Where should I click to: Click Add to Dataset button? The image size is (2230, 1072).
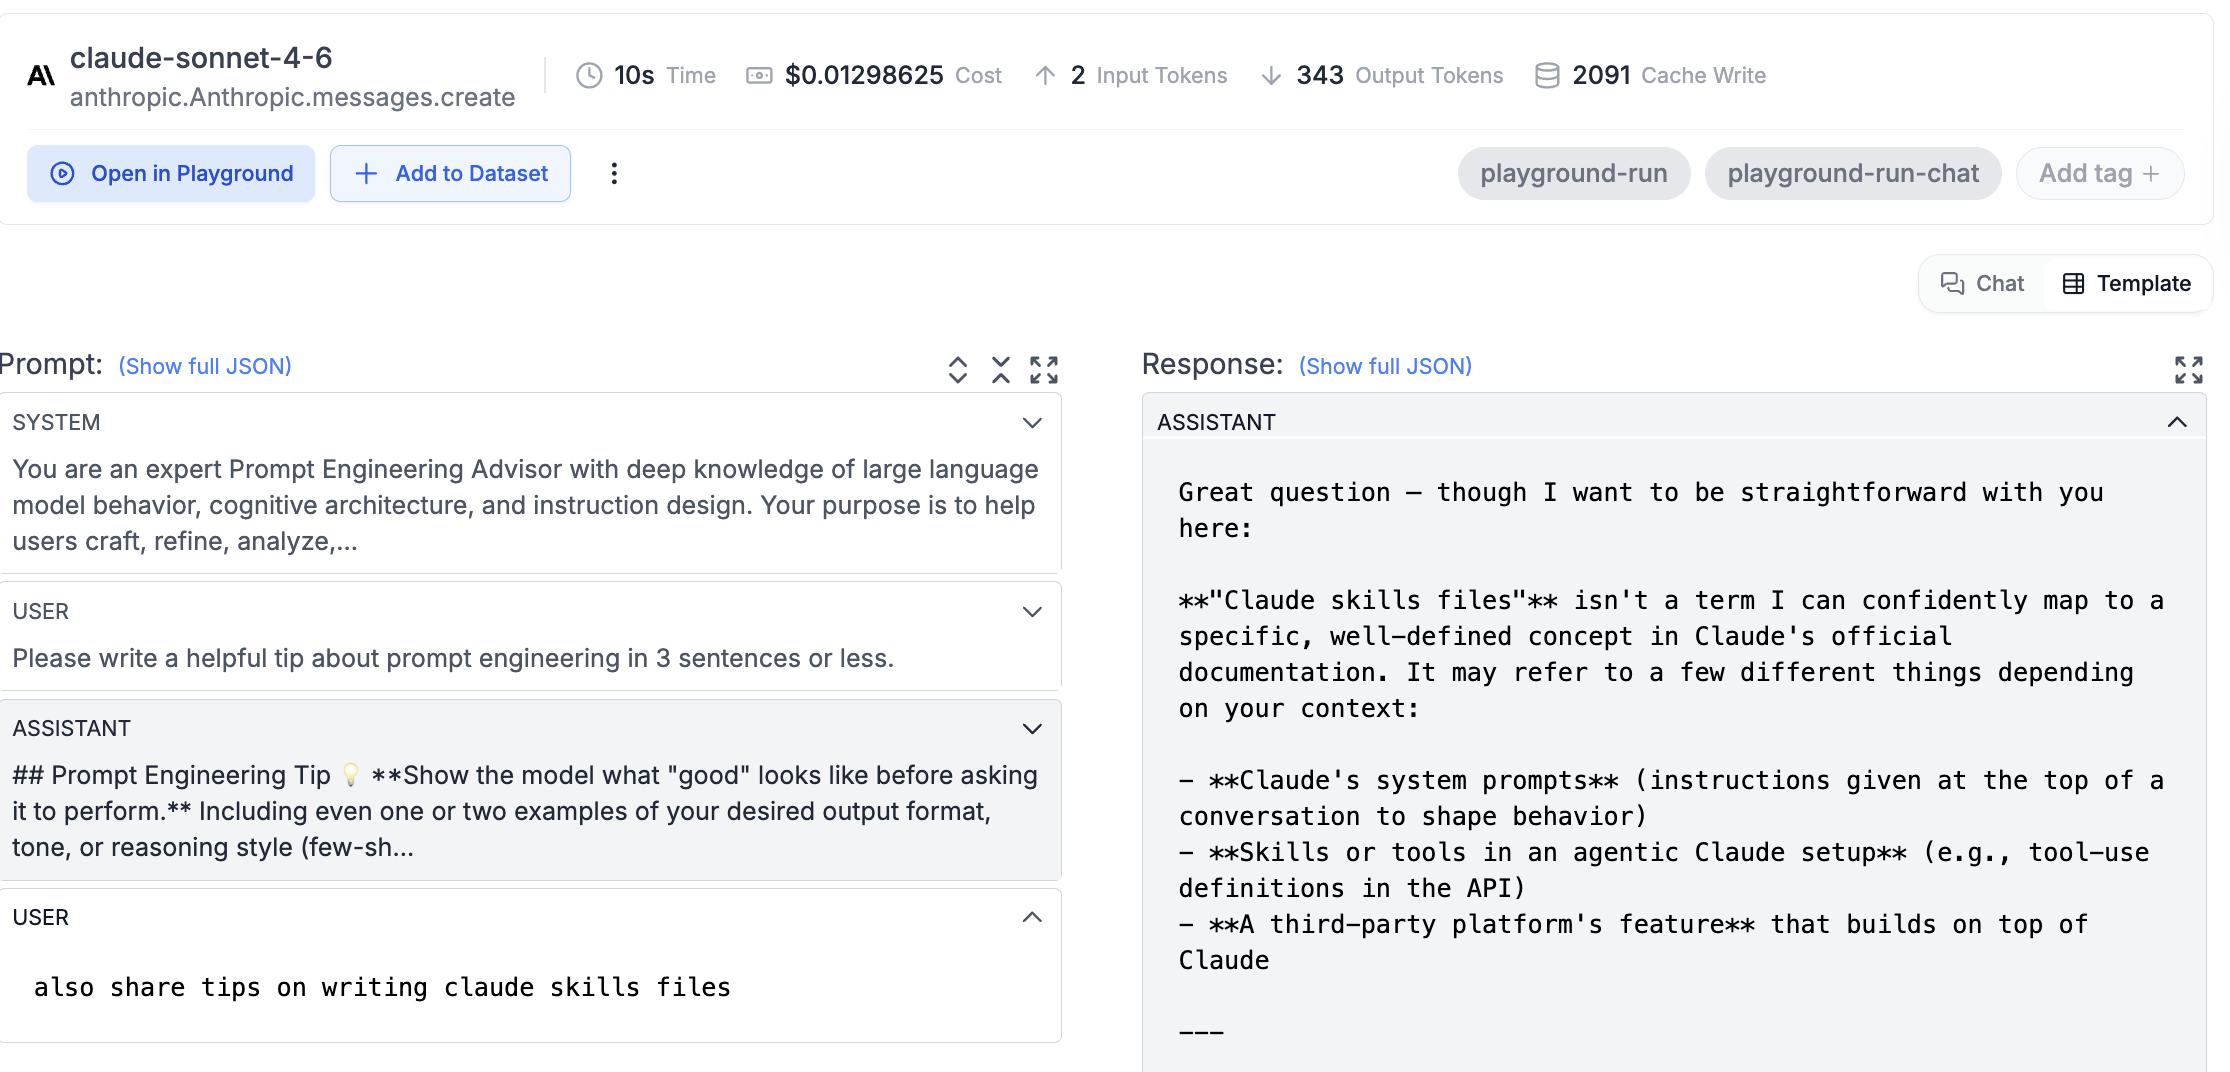pyautogui.click(x=451, y=174)
